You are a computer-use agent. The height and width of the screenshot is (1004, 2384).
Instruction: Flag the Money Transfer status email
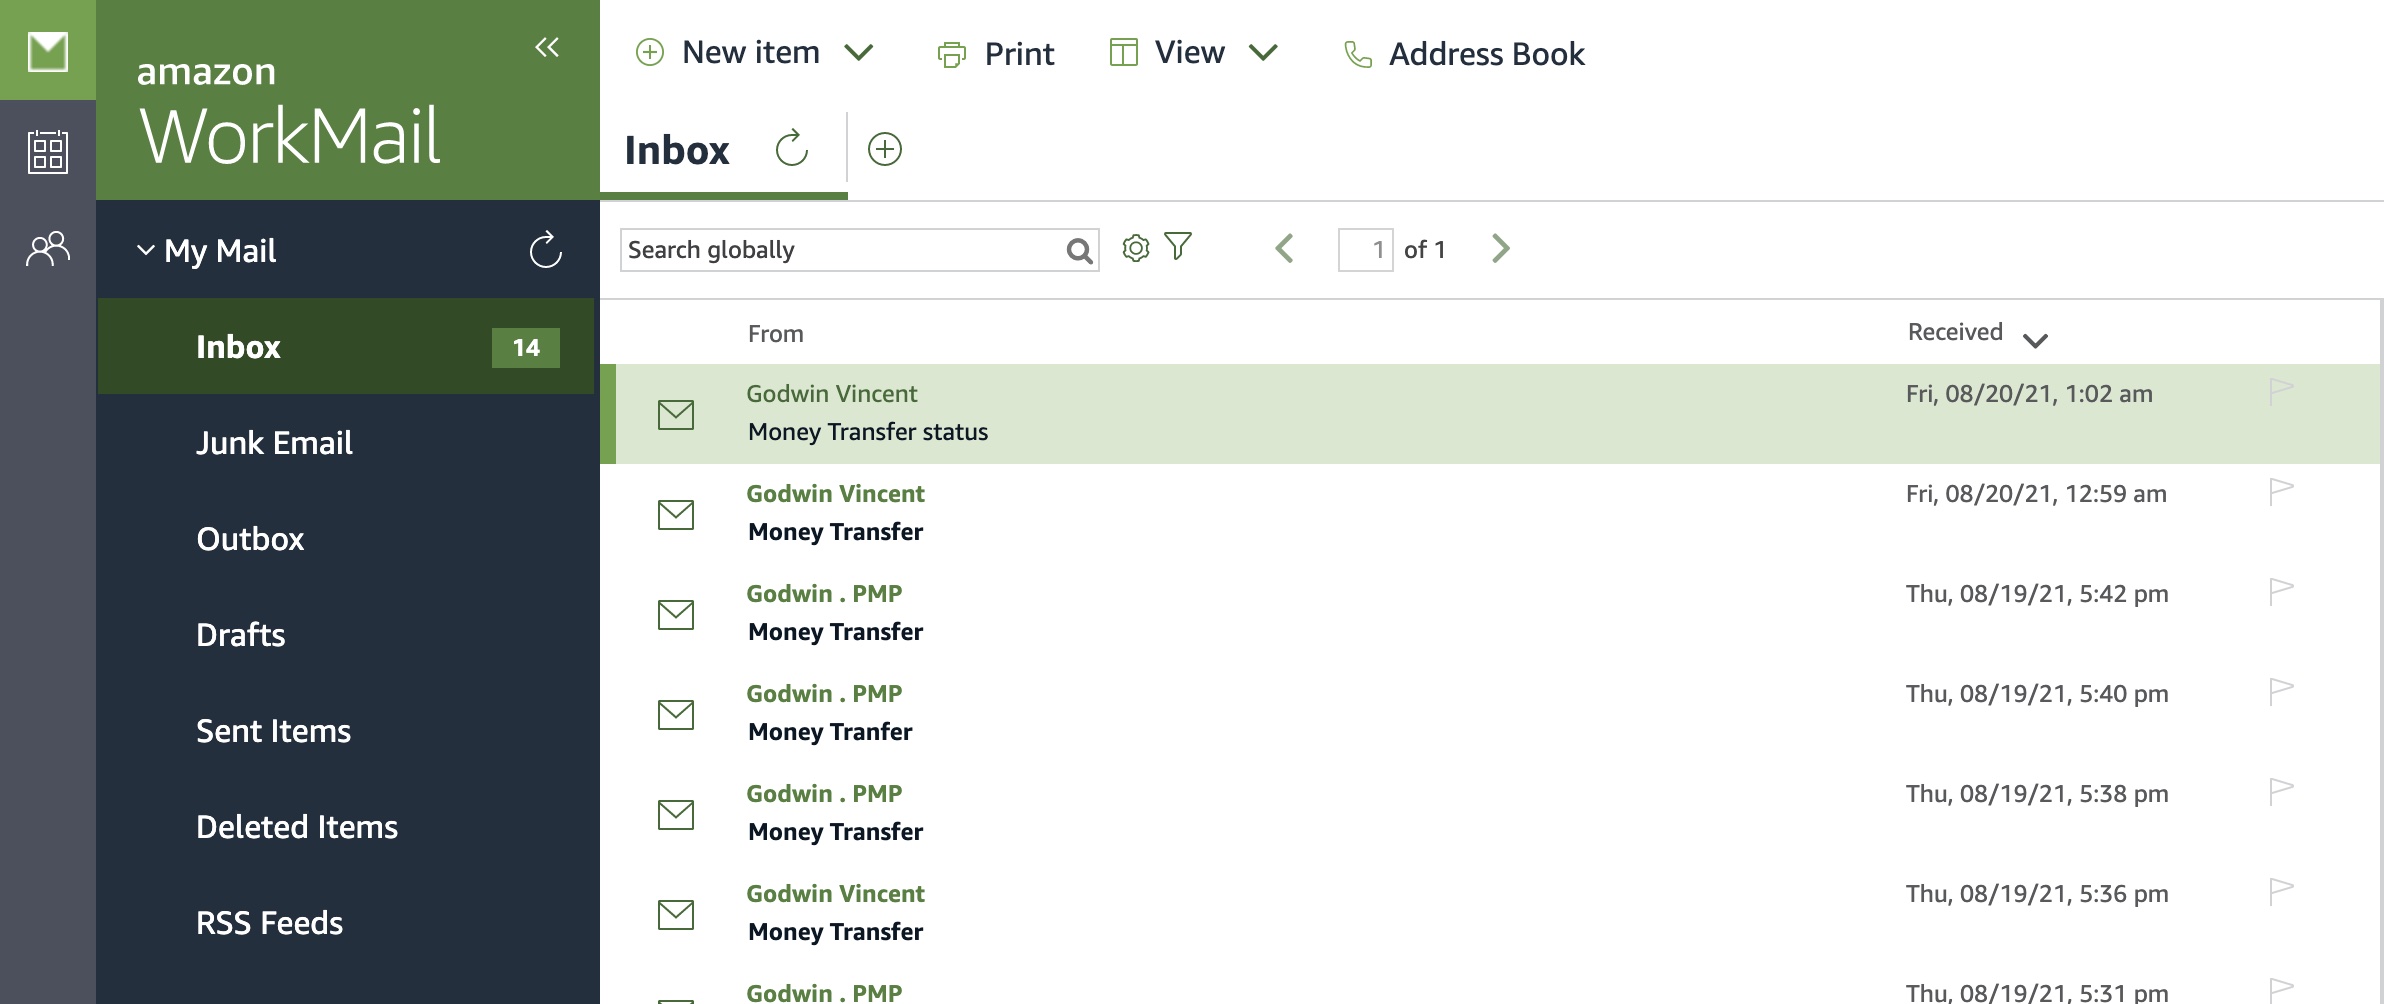pyautogui.click(x=2281, y=391)
